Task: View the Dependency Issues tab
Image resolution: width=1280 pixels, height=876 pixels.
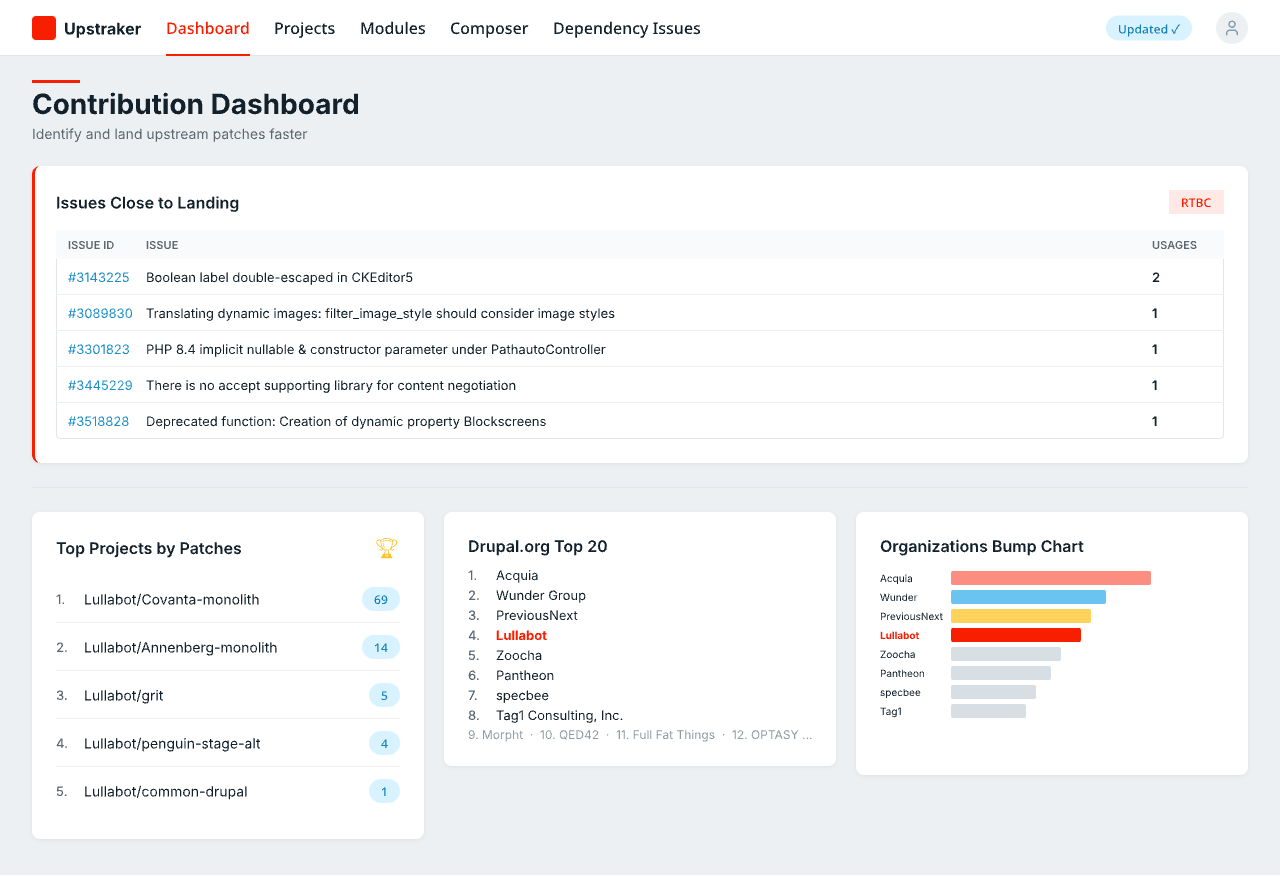Action: (626, 28)
